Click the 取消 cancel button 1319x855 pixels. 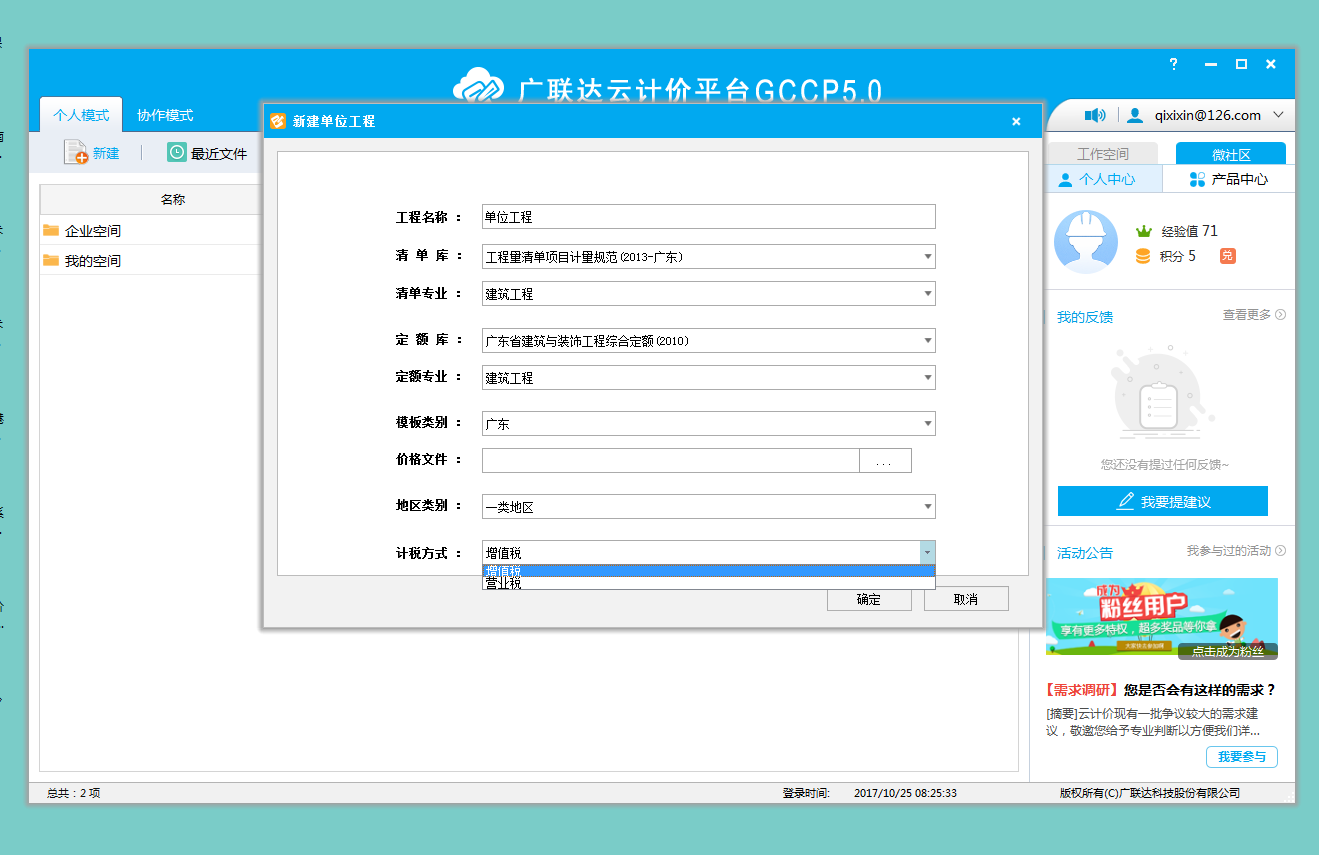coord(966,599)
